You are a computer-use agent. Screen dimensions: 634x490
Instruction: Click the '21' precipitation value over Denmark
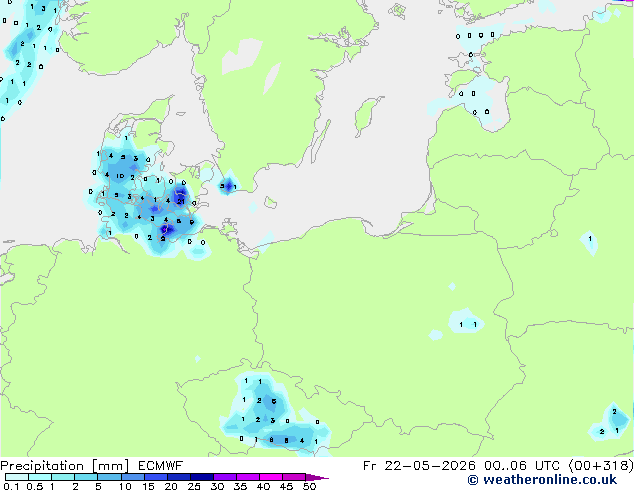181,201
